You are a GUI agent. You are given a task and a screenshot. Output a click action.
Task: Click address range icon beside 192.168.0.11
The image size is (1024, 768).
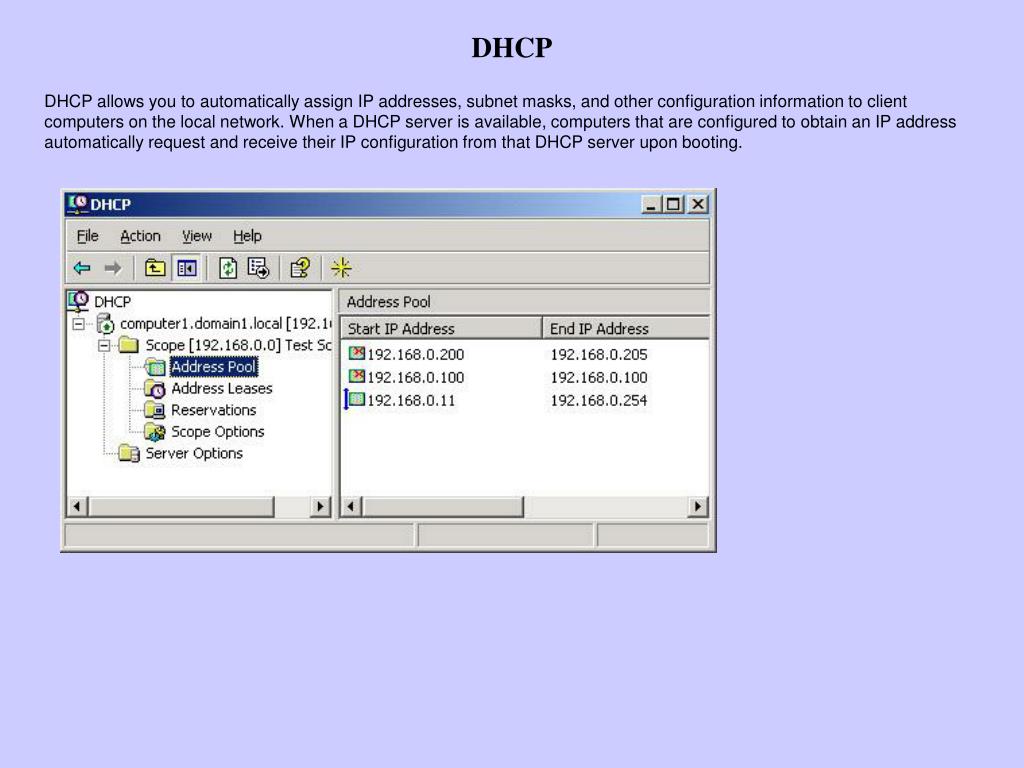357,399
